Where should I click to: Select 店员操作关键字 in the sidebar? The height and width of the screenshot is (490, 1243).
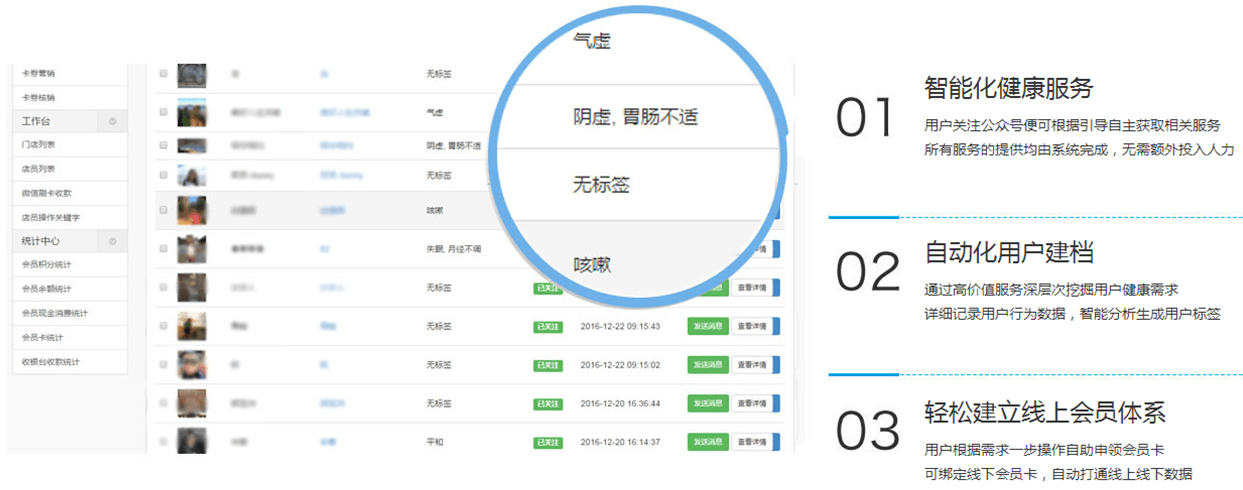coord(50,216)
